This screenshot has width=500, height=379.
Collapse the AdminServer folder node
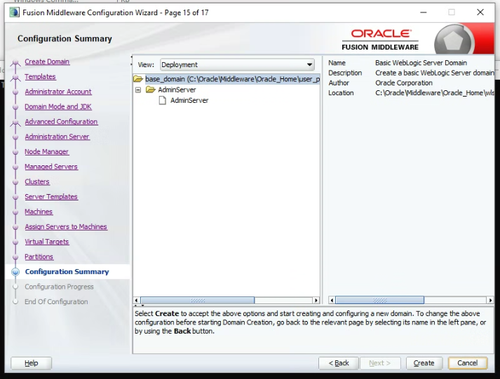pos(138,90)
